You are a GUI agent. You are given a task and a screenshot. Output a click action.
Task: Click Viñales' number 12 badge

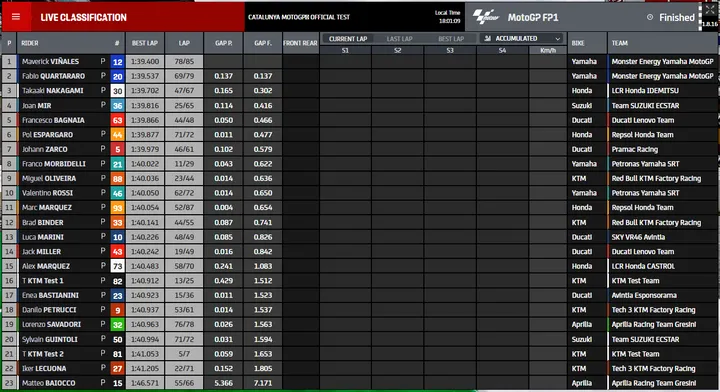118,62
